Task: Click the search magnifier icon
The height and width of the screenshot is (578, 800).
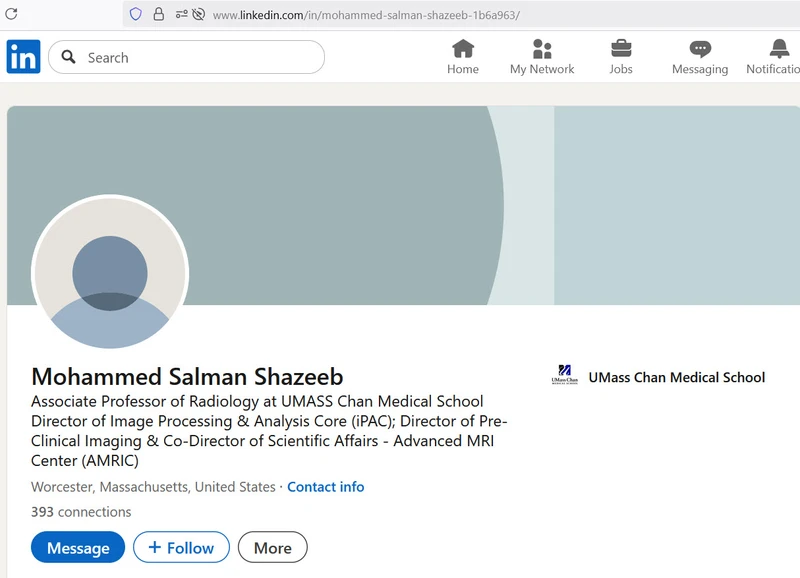Action: [69, 57]
